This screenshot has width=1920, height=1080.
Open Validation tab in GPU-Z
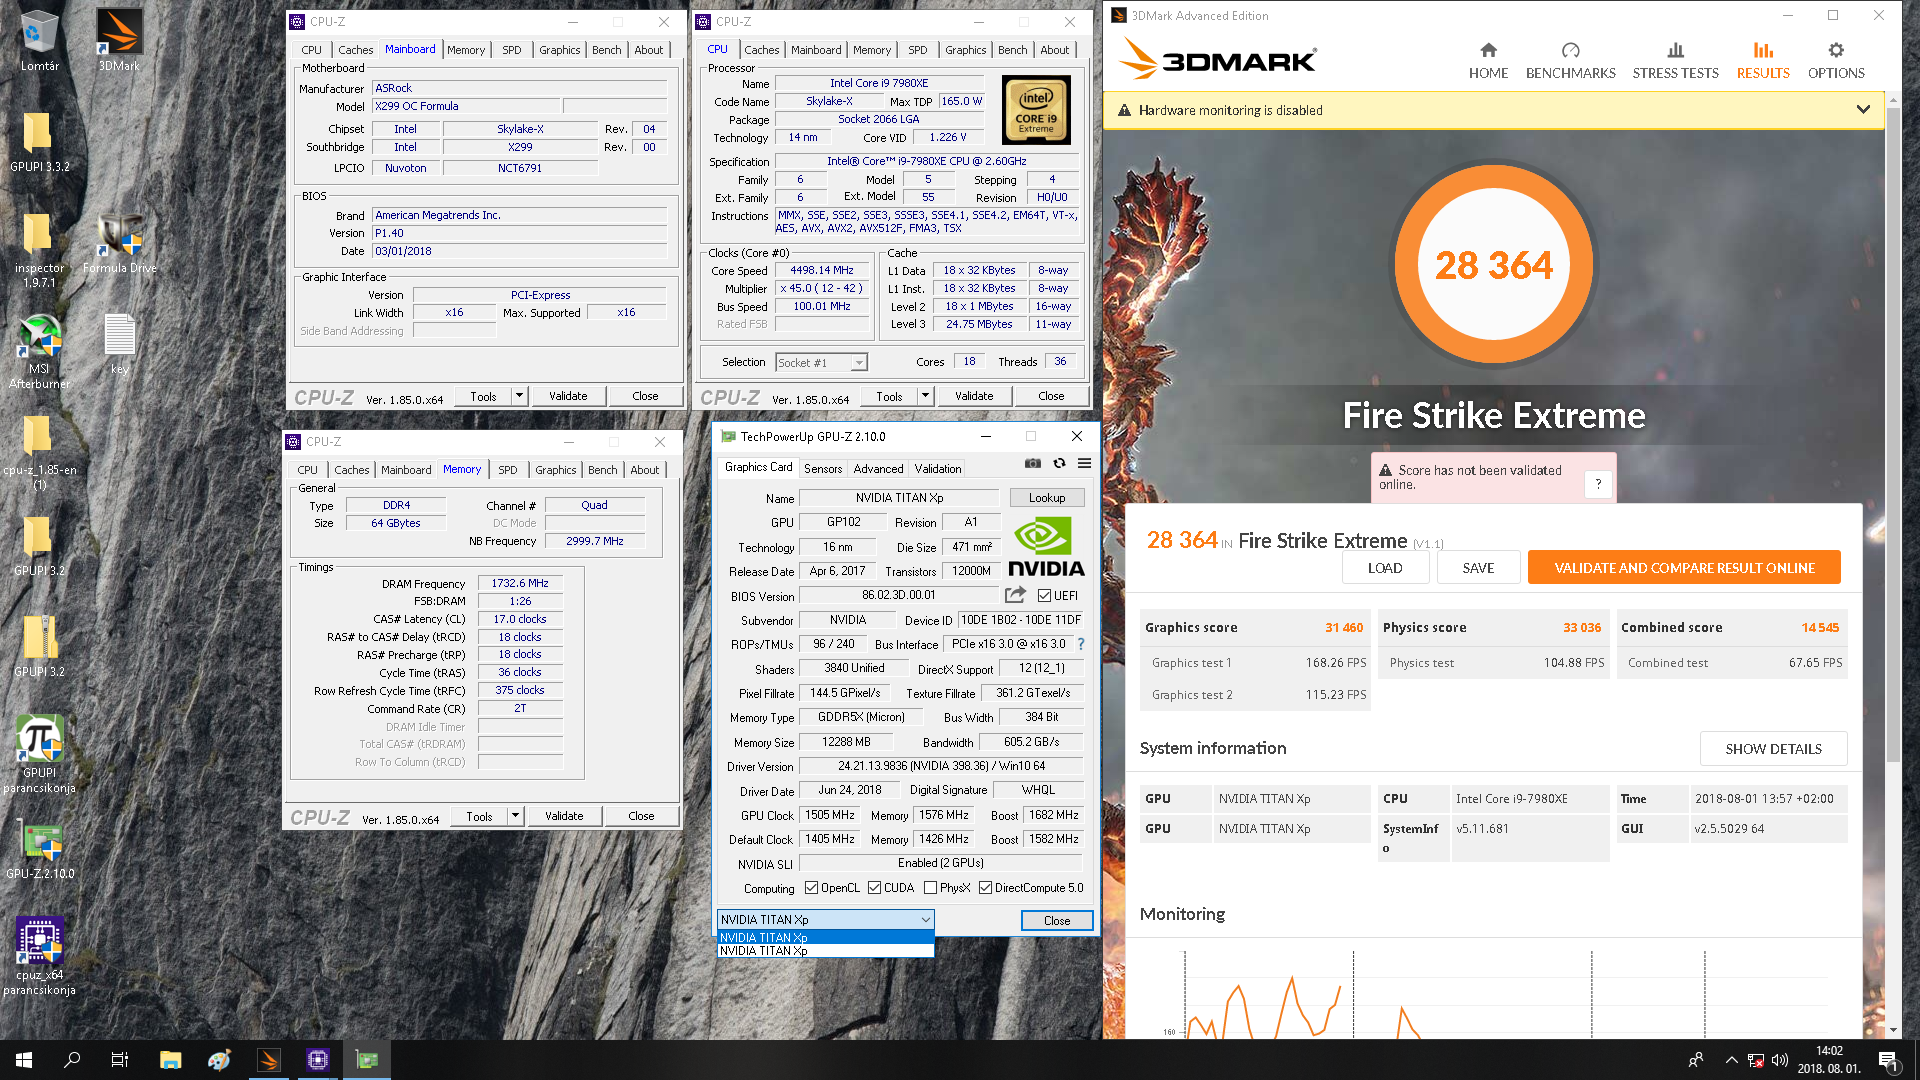point(938,468)
